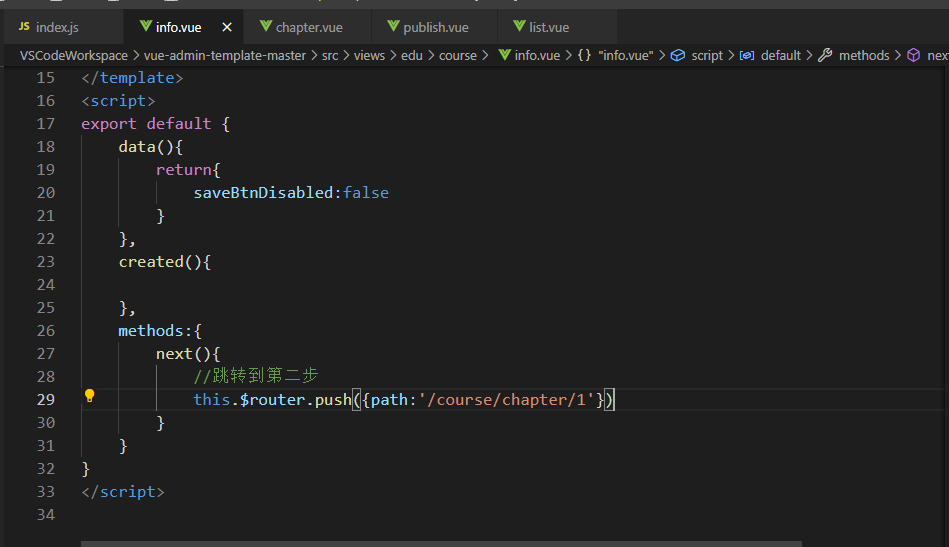
Task: Switch to the list.vue tab
Action: (556, 27)
